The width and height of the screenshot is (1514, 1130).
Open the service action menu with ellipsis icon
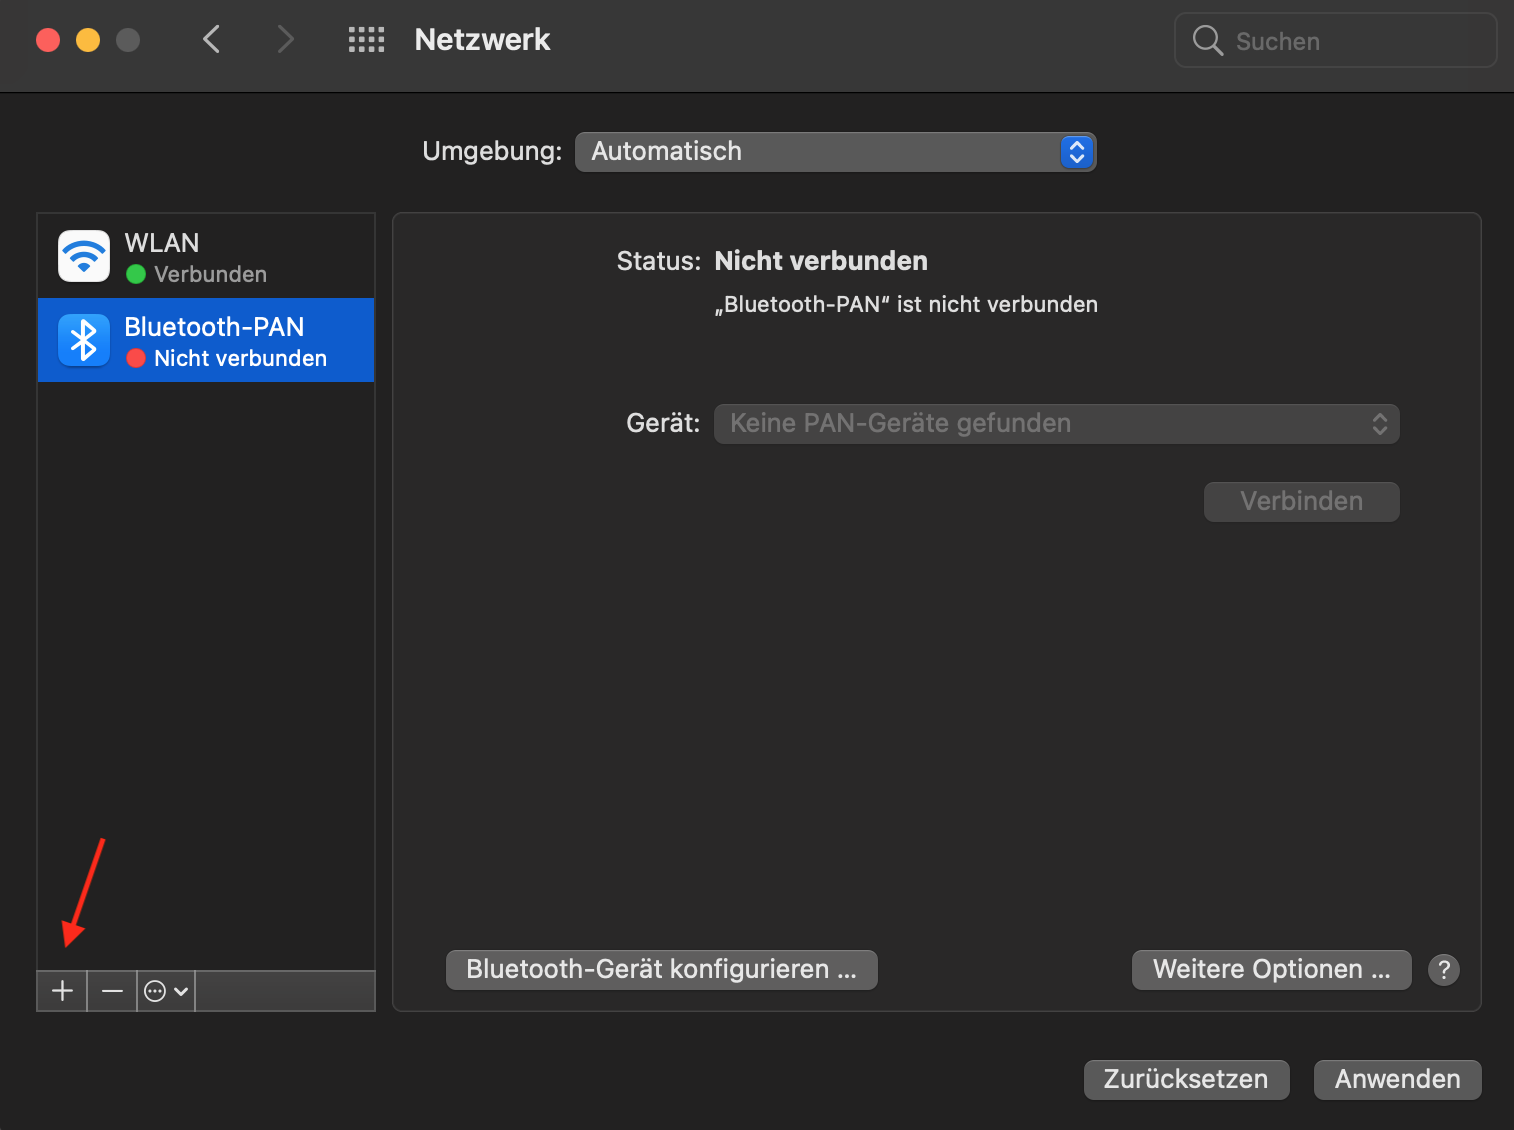[166, 991]
